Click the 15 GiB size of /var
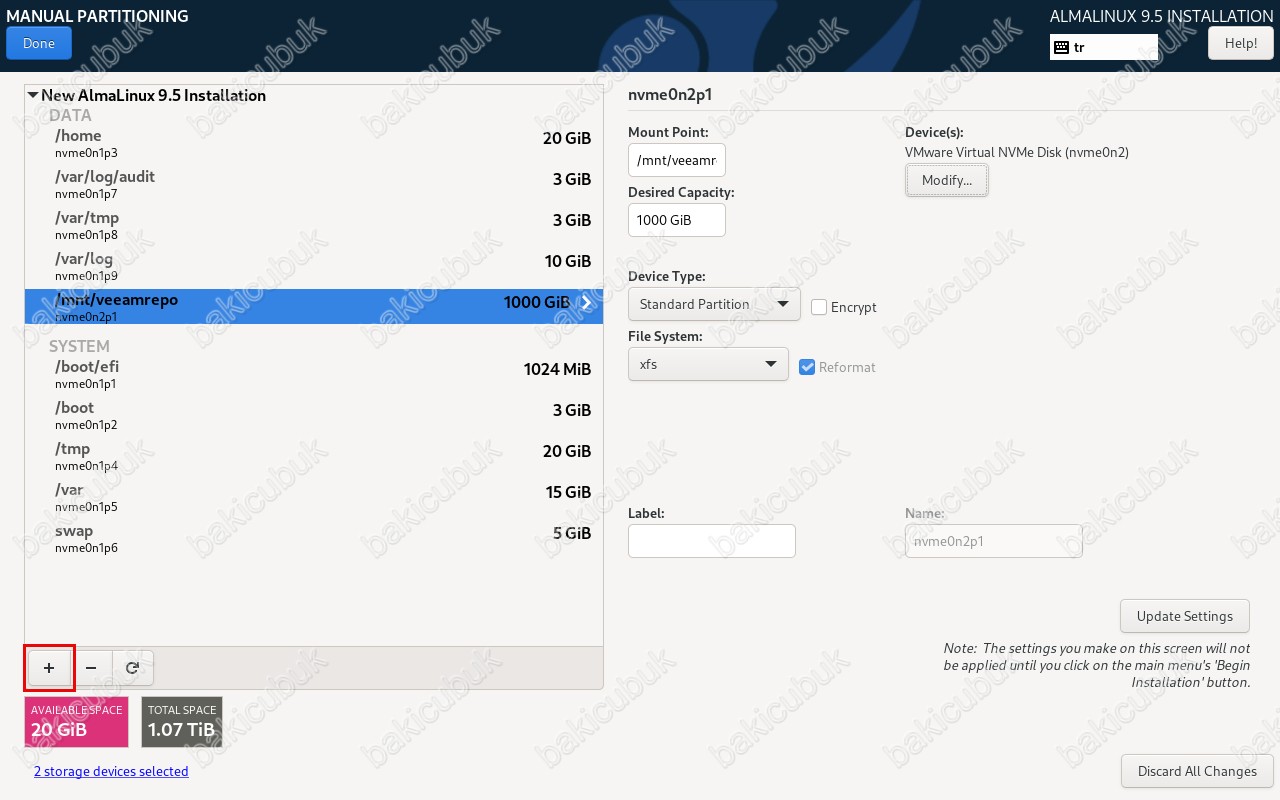The width and height of the screenshot is (1280, 800). [567, 492]
